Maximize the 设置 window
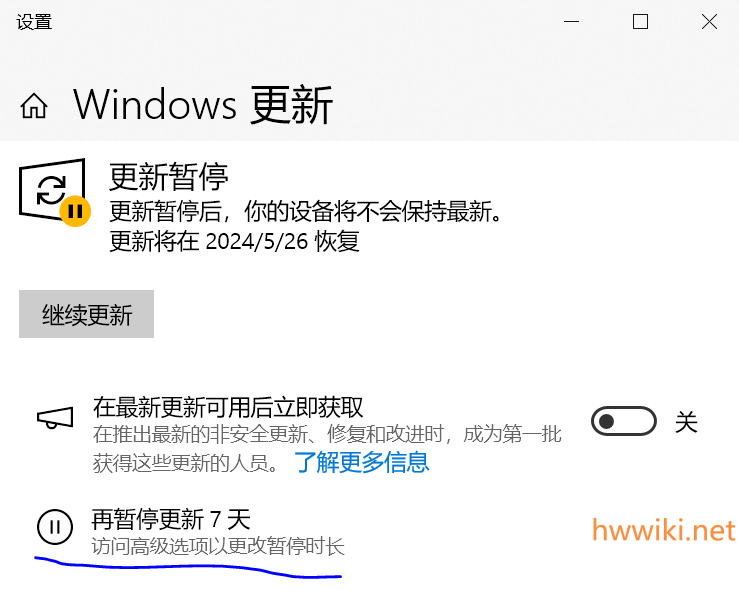The width and height of the screenshot is (739, 590). click(640, 22)
